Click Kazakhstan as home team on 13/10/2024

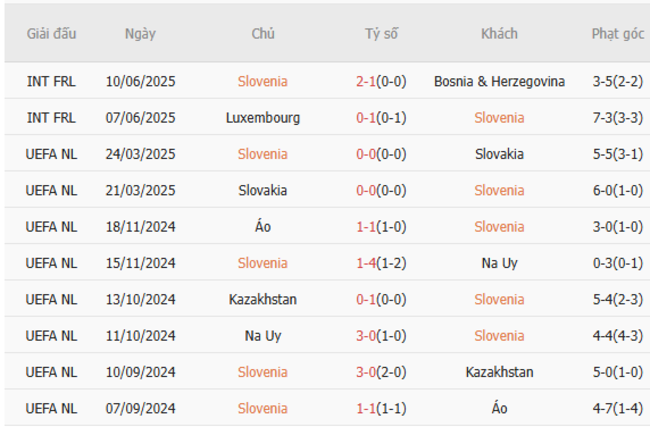click(263, 299)
